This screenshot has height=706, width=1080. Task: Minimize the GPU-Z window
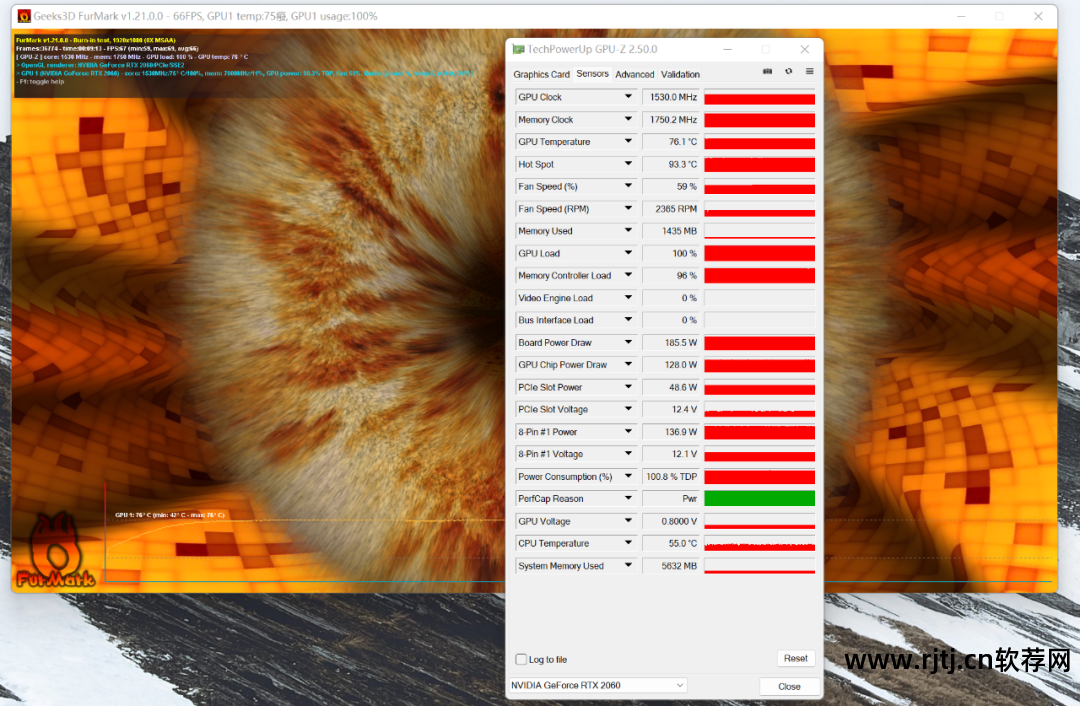pos(727,50)
